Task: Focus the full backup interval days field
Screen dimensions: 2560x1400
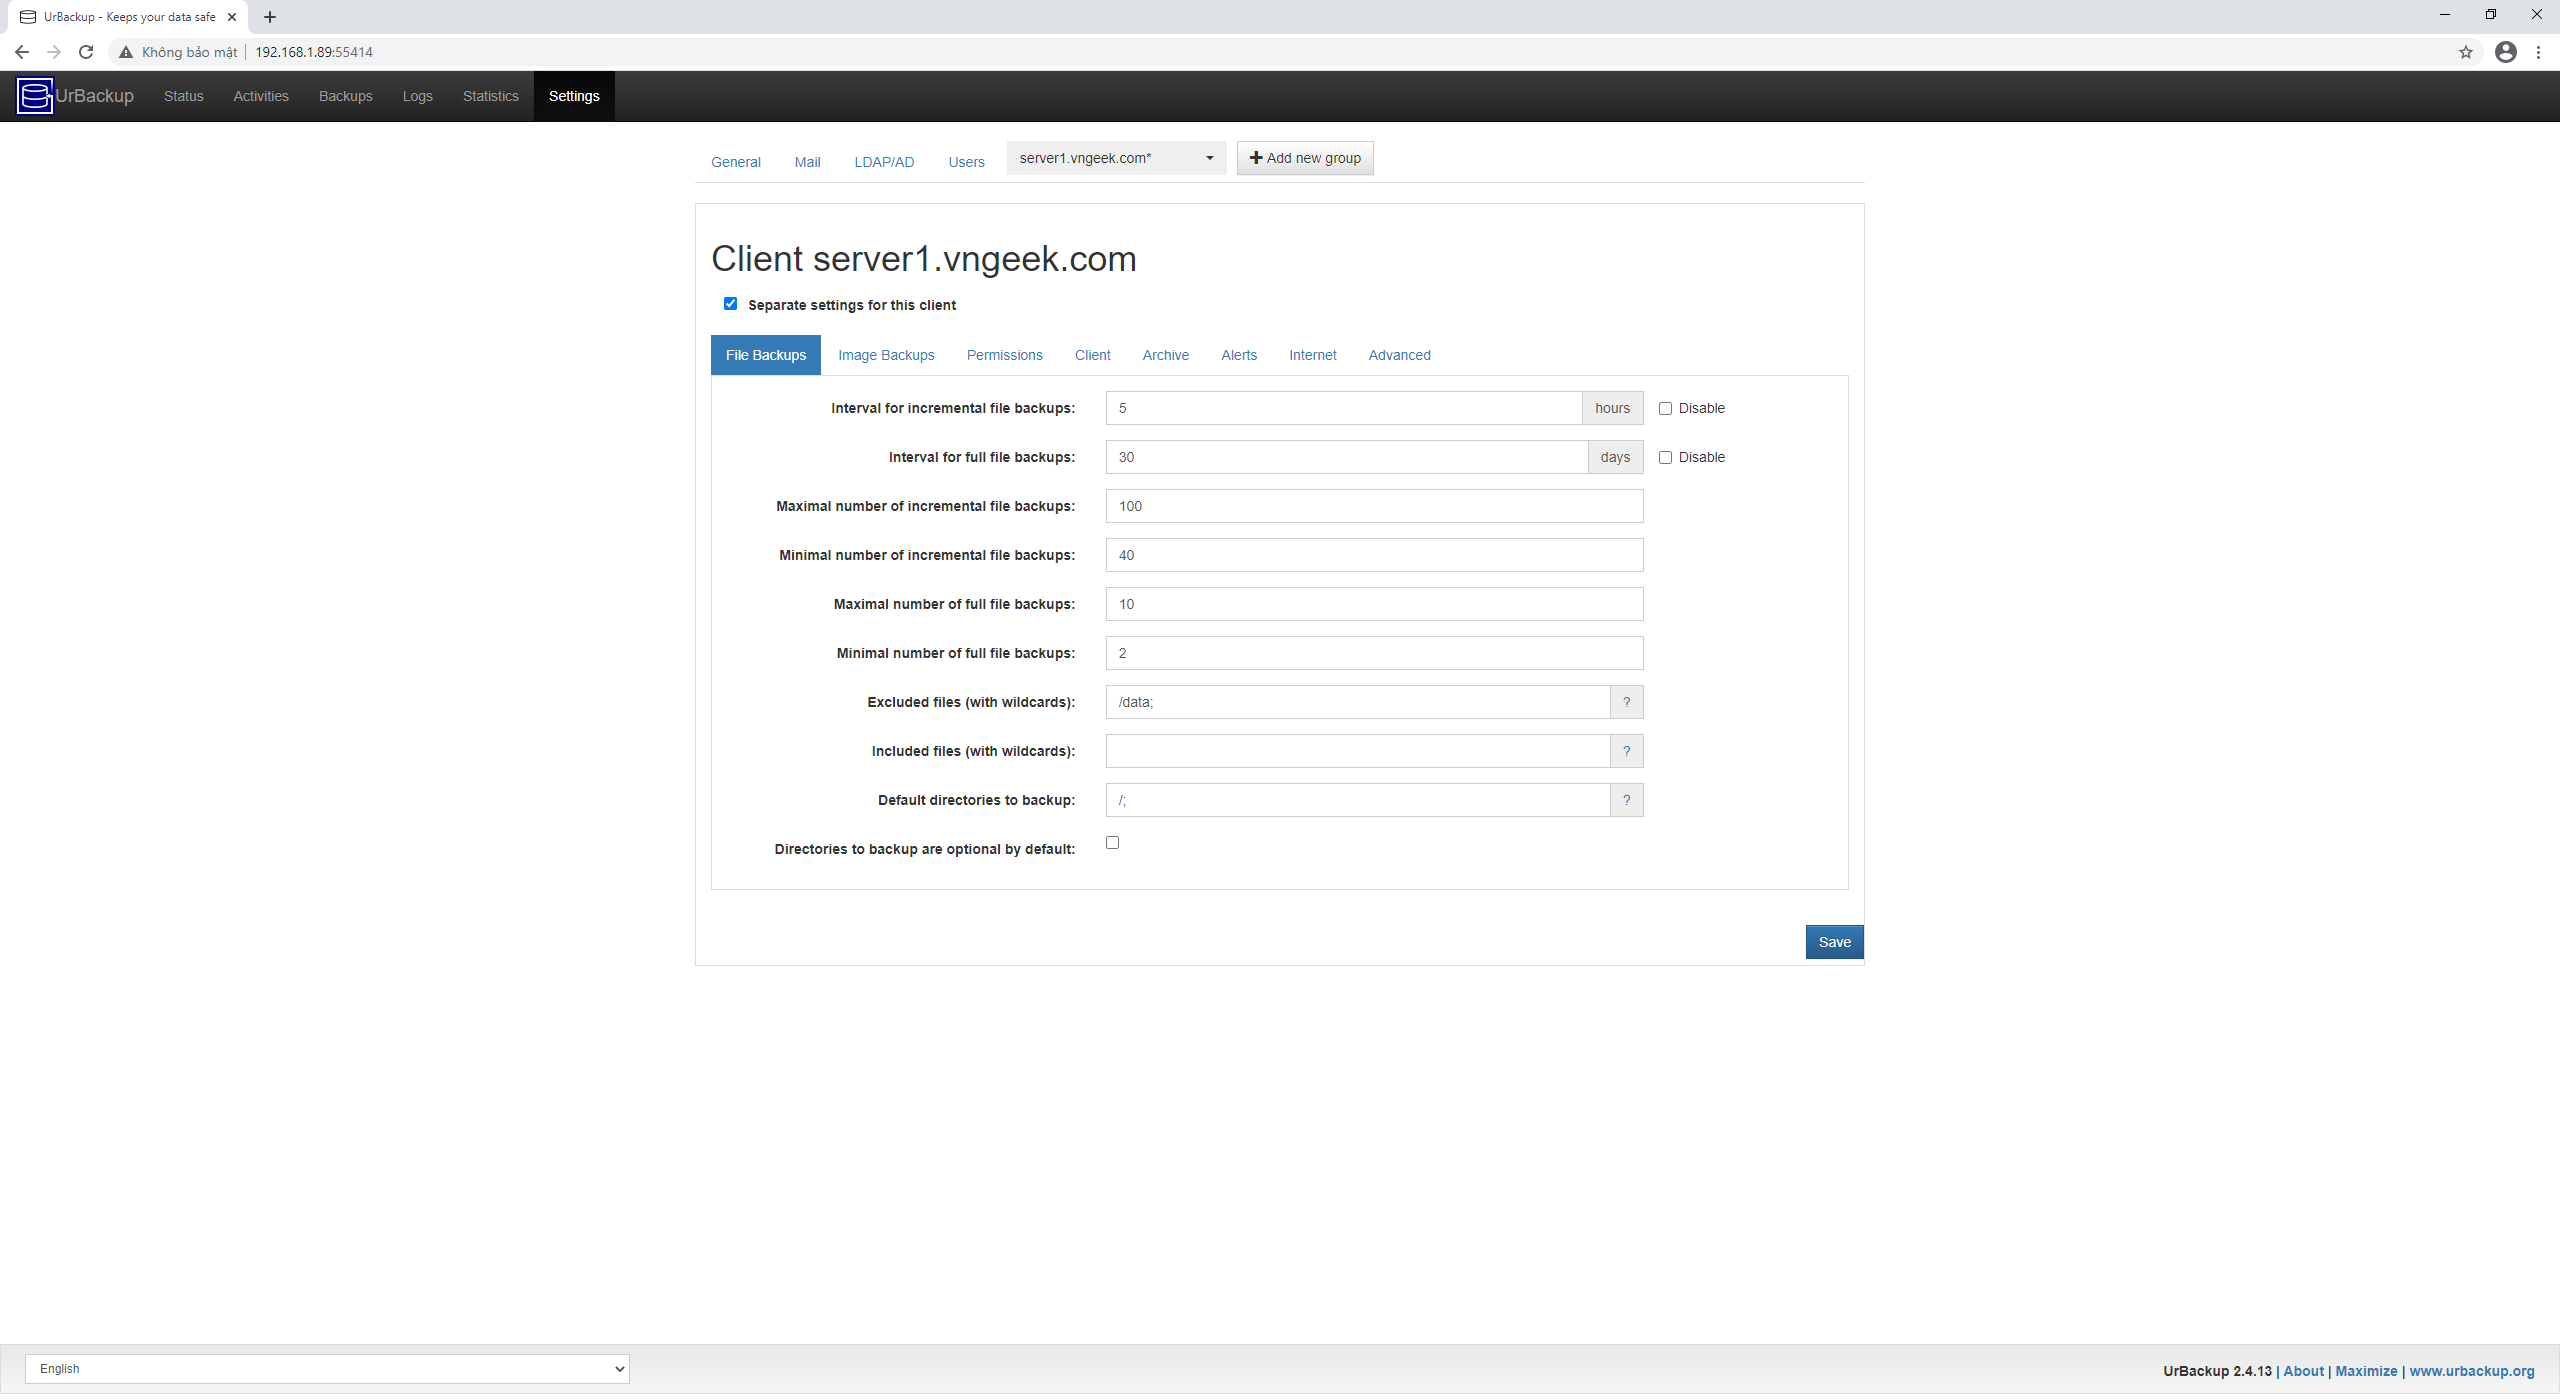Action: pyautogui.click(x=1347, y=457)
